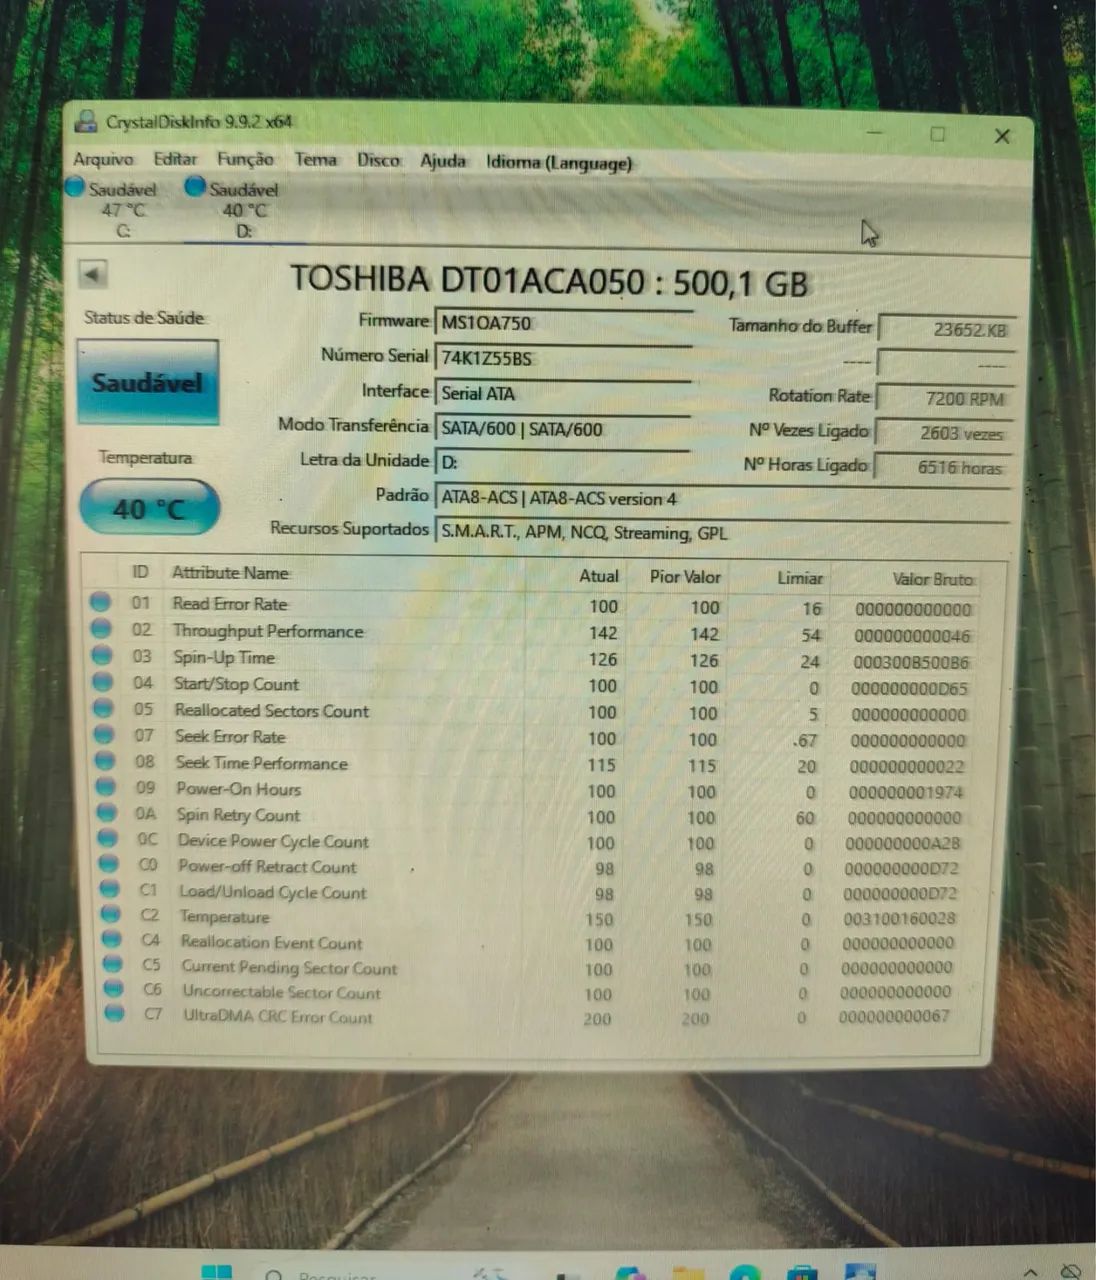
Task: Click status dot of Throughput Performance
Action: (101, 629)
